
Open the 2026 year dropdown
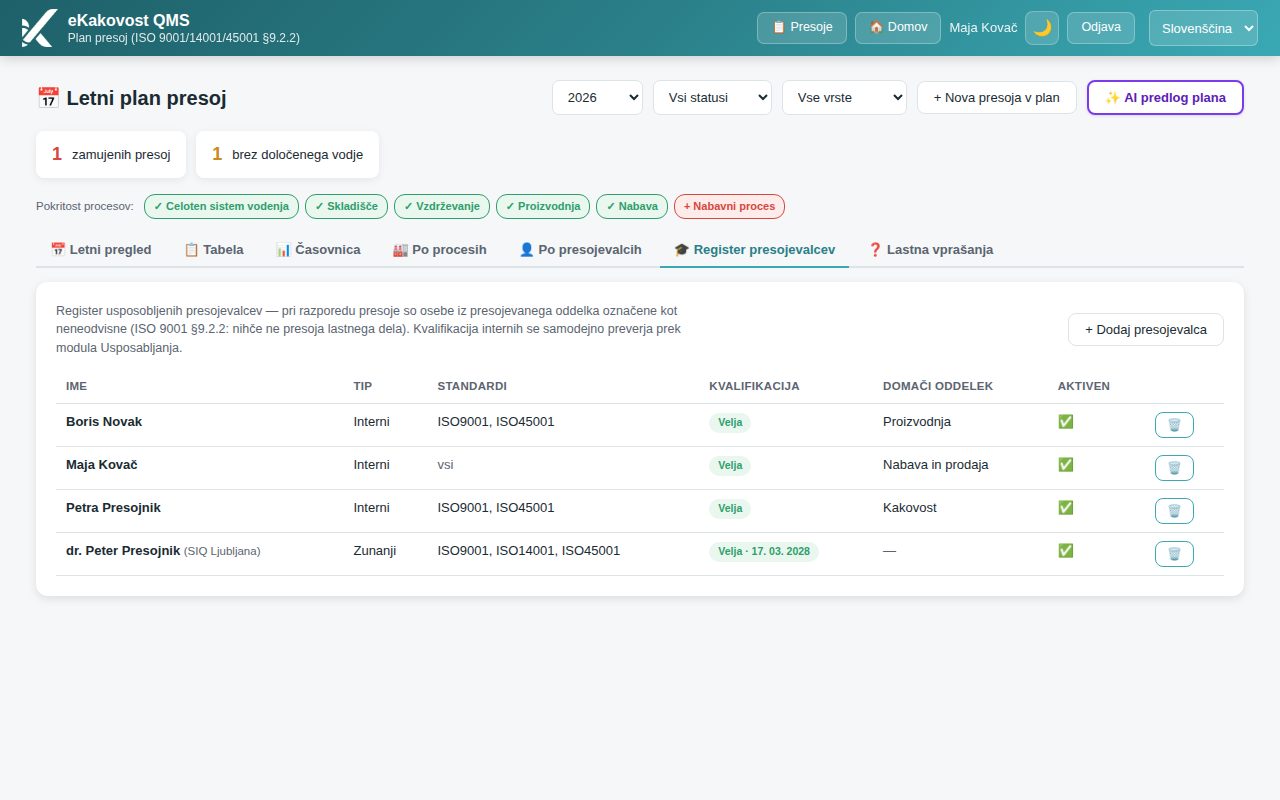pos(597,97)
